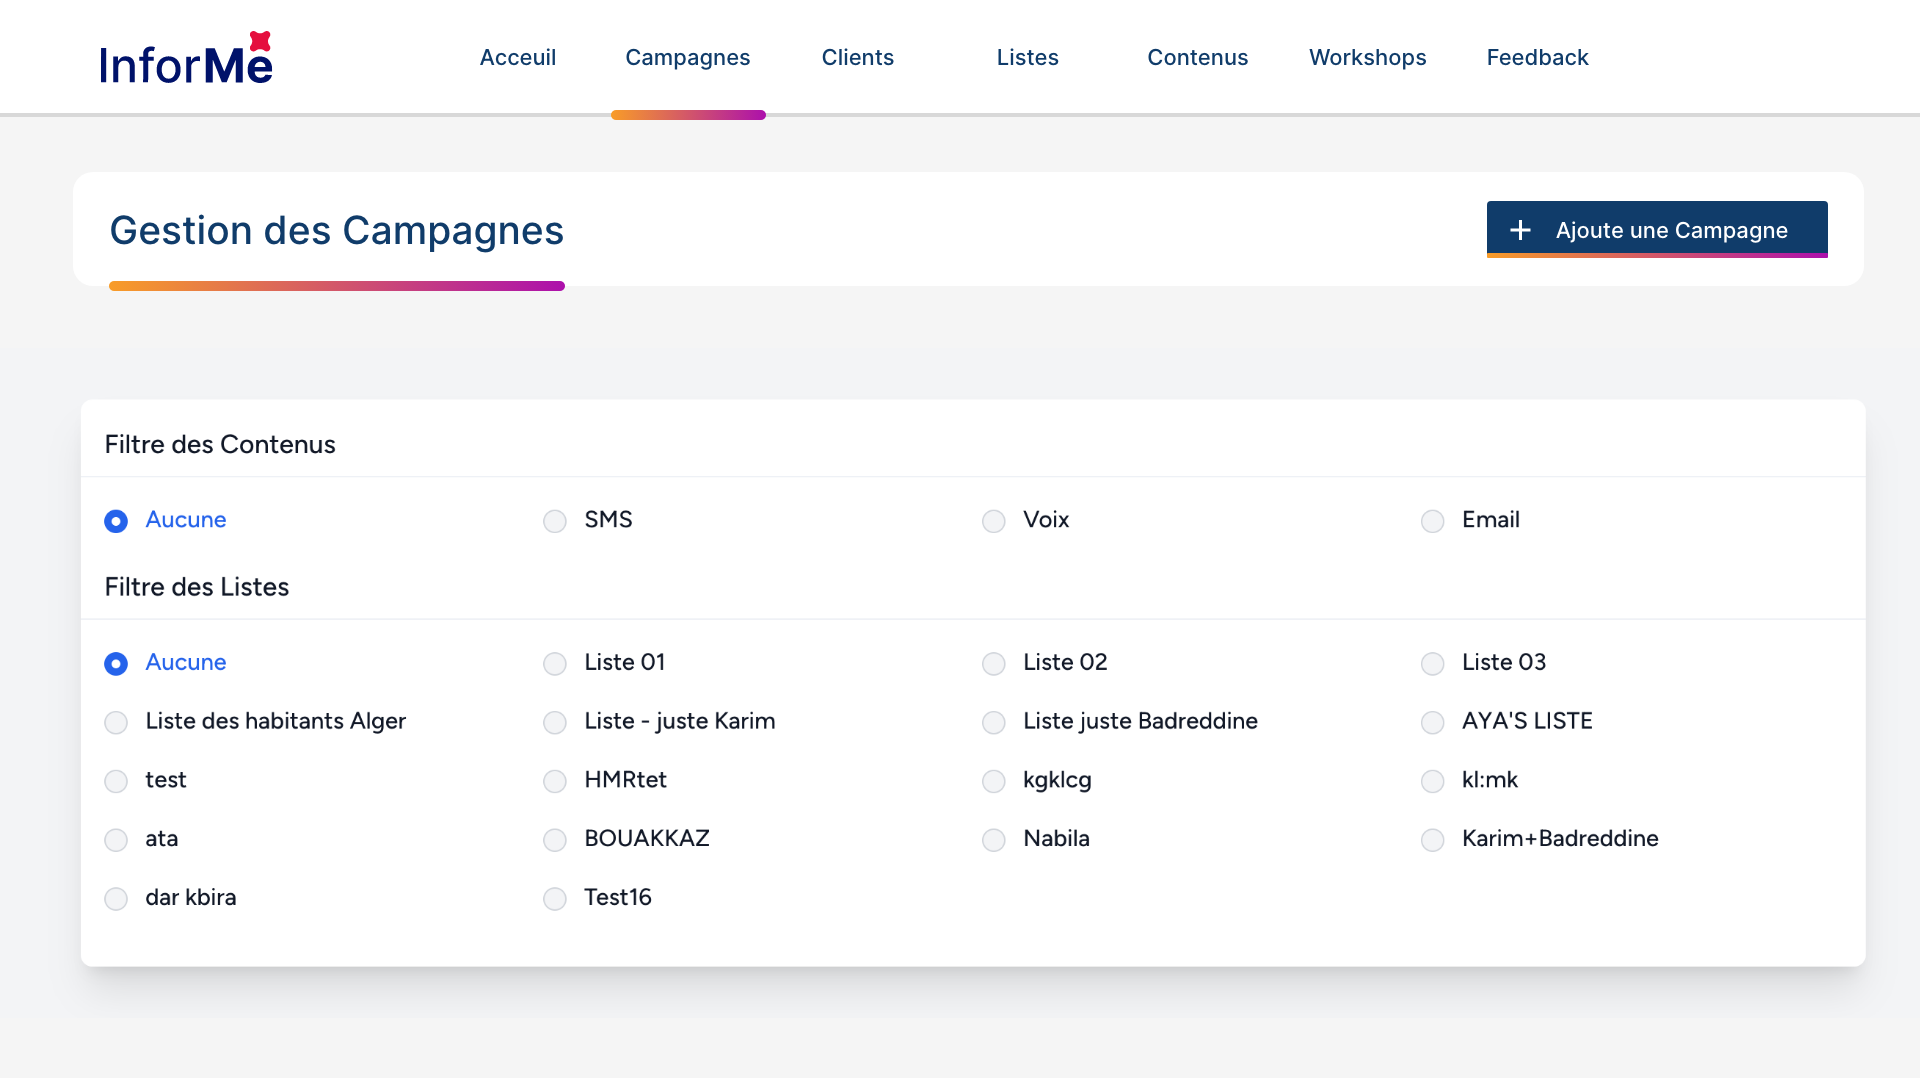Open the Acceuil tab
Viewport: 1920px width, 1078px height.
click(517, 58)
